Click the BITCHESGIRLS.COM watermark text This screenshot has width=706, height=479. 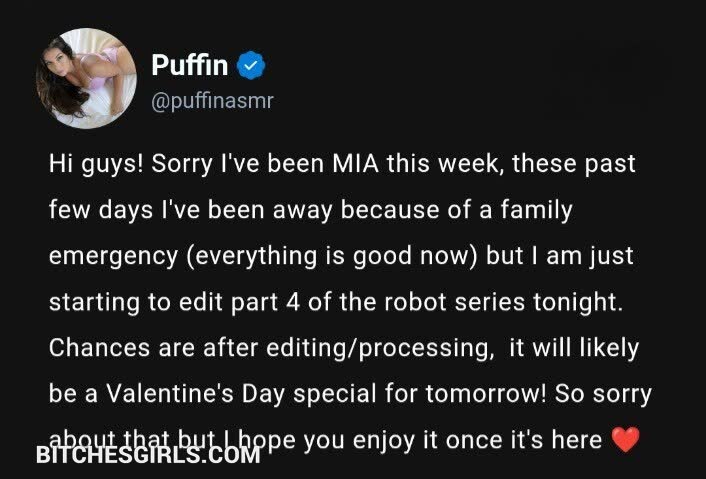(147, 455)
